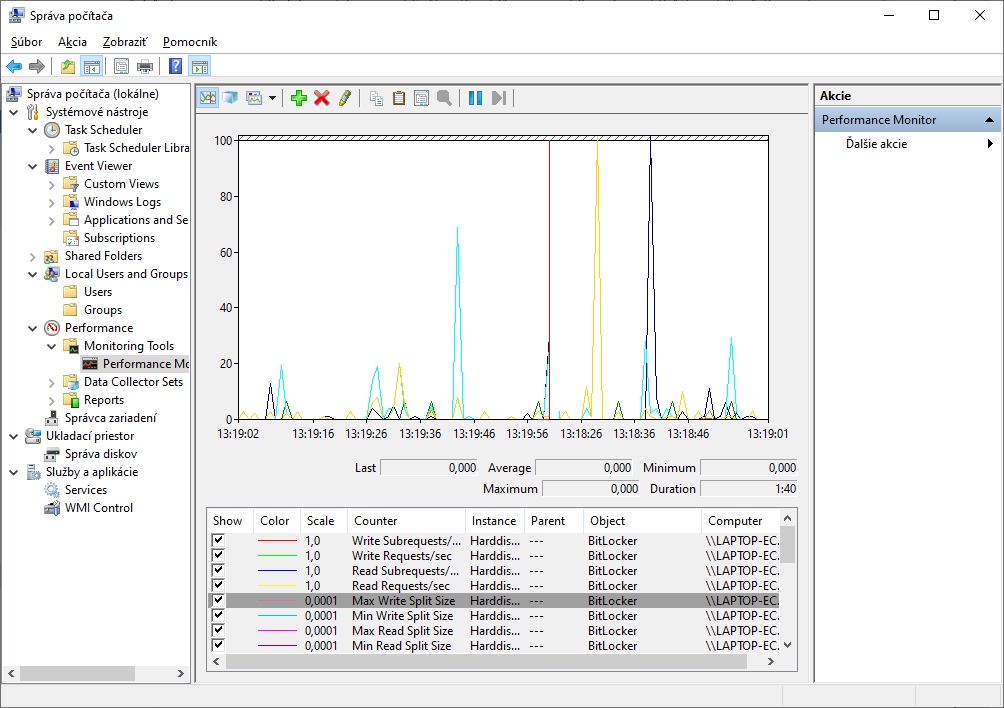
Task: Delete selected counter with red X icon
Action: tap(321, 98)
